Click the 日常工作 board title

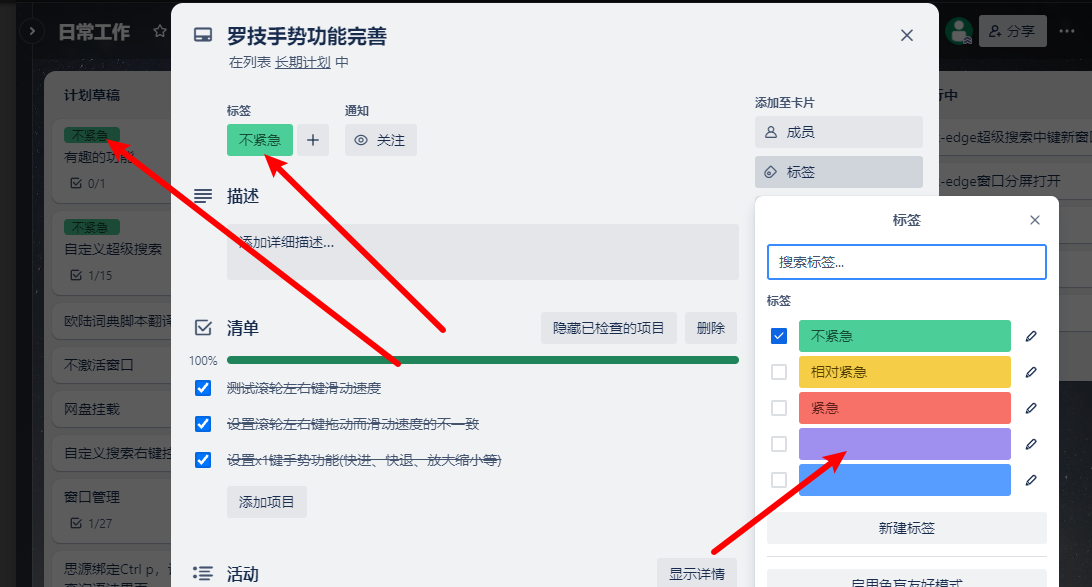[x=94, y=32]
